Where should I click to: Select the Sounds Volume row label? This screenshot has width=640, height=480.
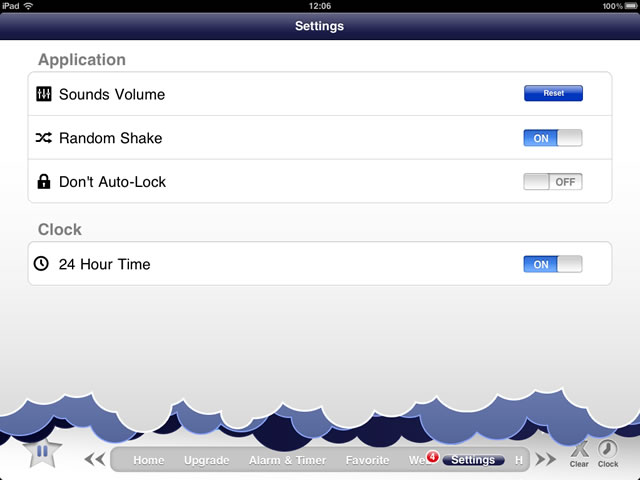pyautogui.click(x=112, y=94)
